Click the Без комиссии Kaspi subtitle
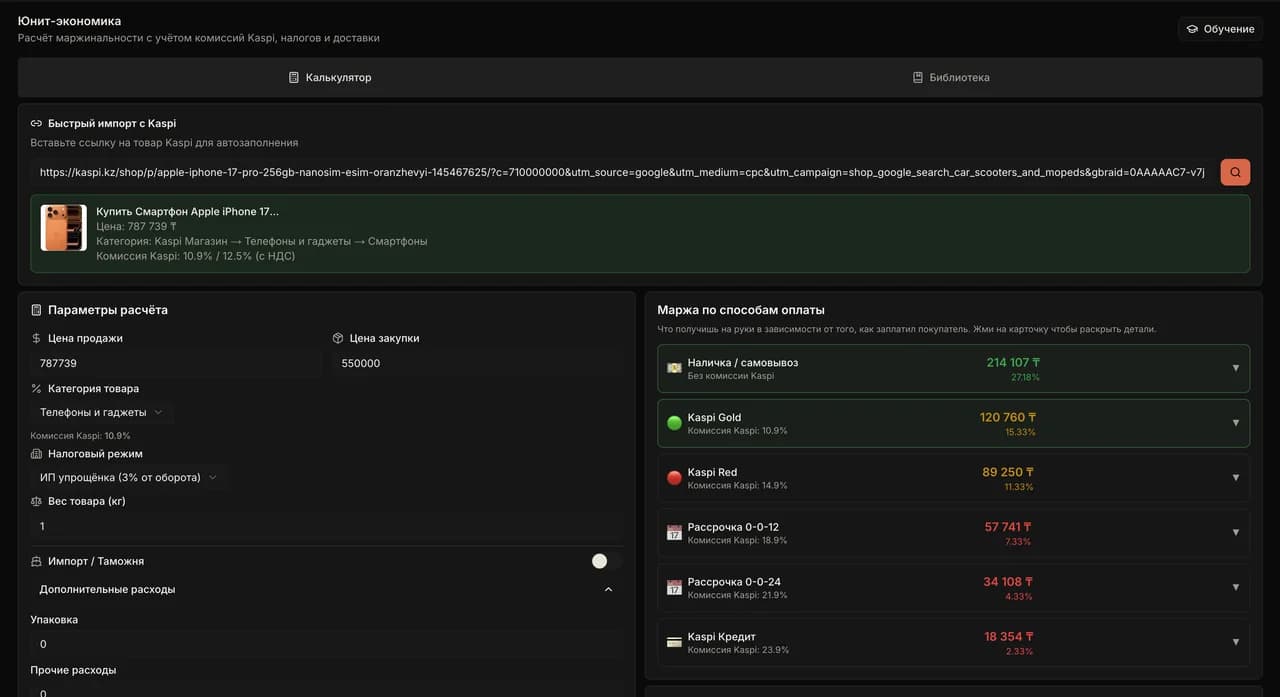 (x=731, y=376)
